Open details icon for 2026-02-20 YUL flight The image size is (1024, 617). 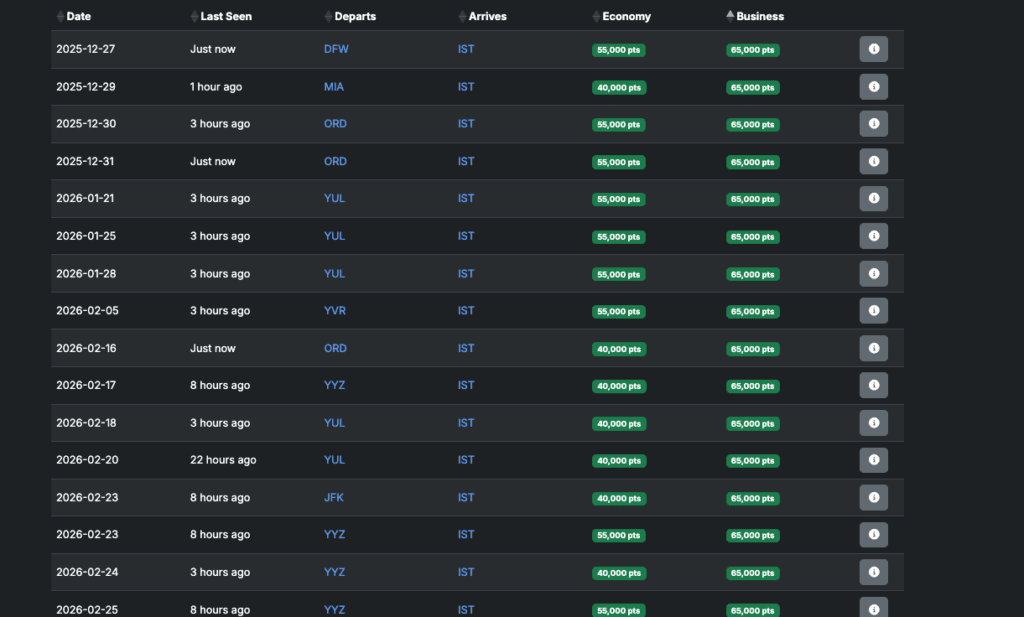point(873,460)
